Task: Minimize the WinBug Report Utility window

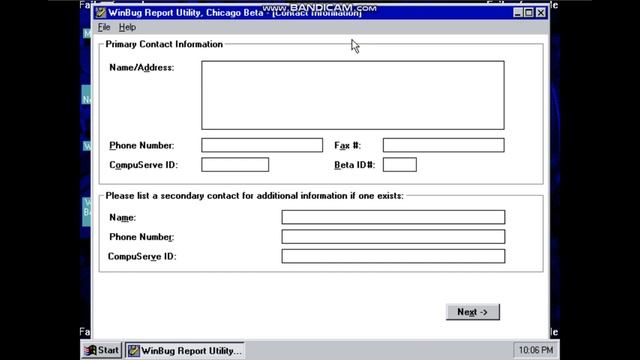Action: 518,13
